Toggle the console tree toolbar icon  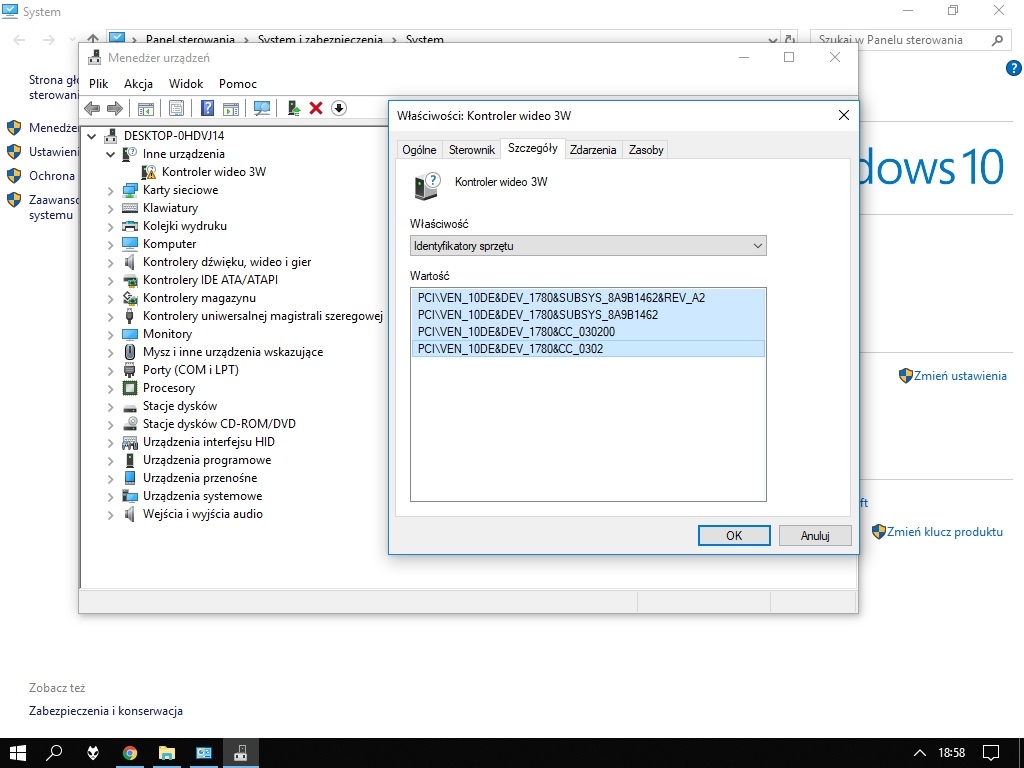pyautogui.click(x=146, y=108)
